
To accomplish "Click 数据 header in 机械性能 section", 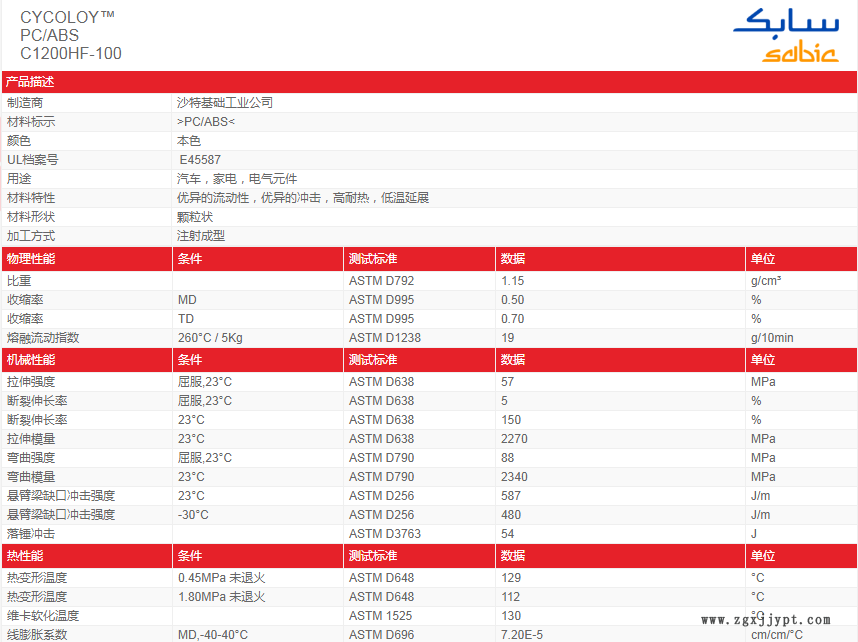I will tap(513, 360).
